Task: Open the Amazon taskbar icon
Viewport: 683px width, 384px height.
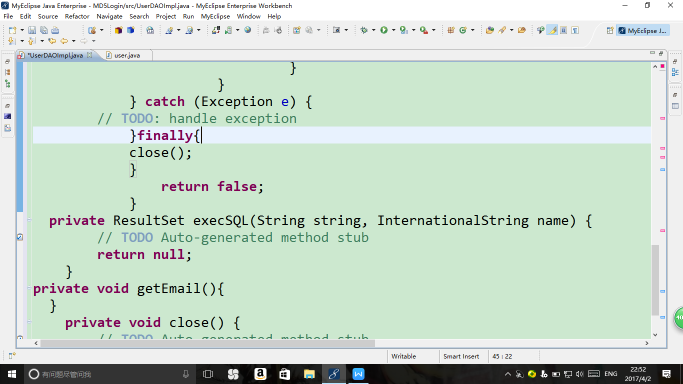Action: [x=260, y=374]
